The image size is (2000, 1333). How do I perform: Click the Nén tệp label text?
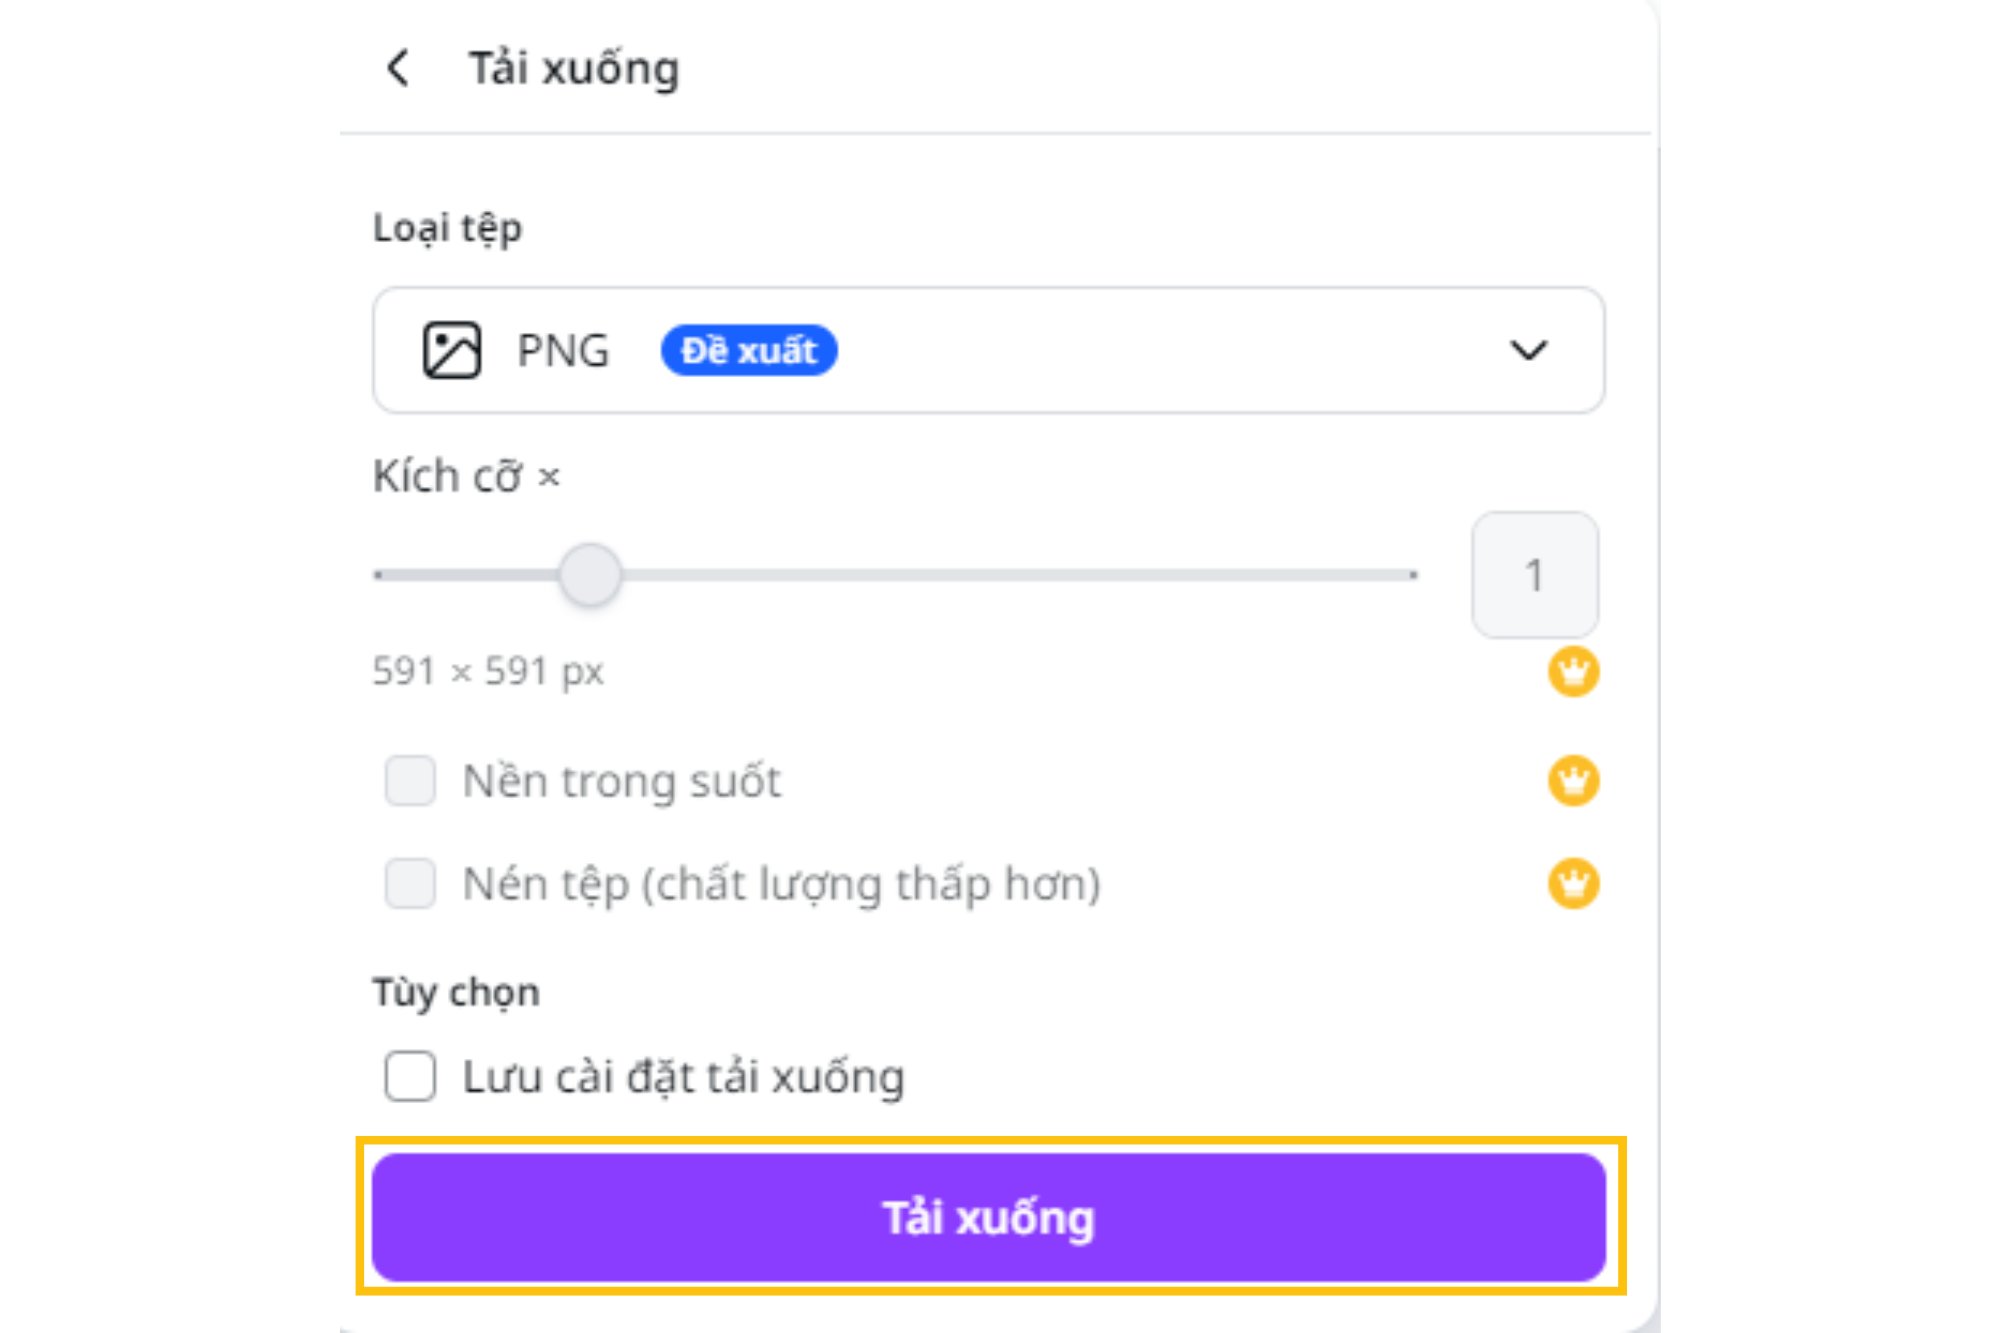[x=781, y=884]
